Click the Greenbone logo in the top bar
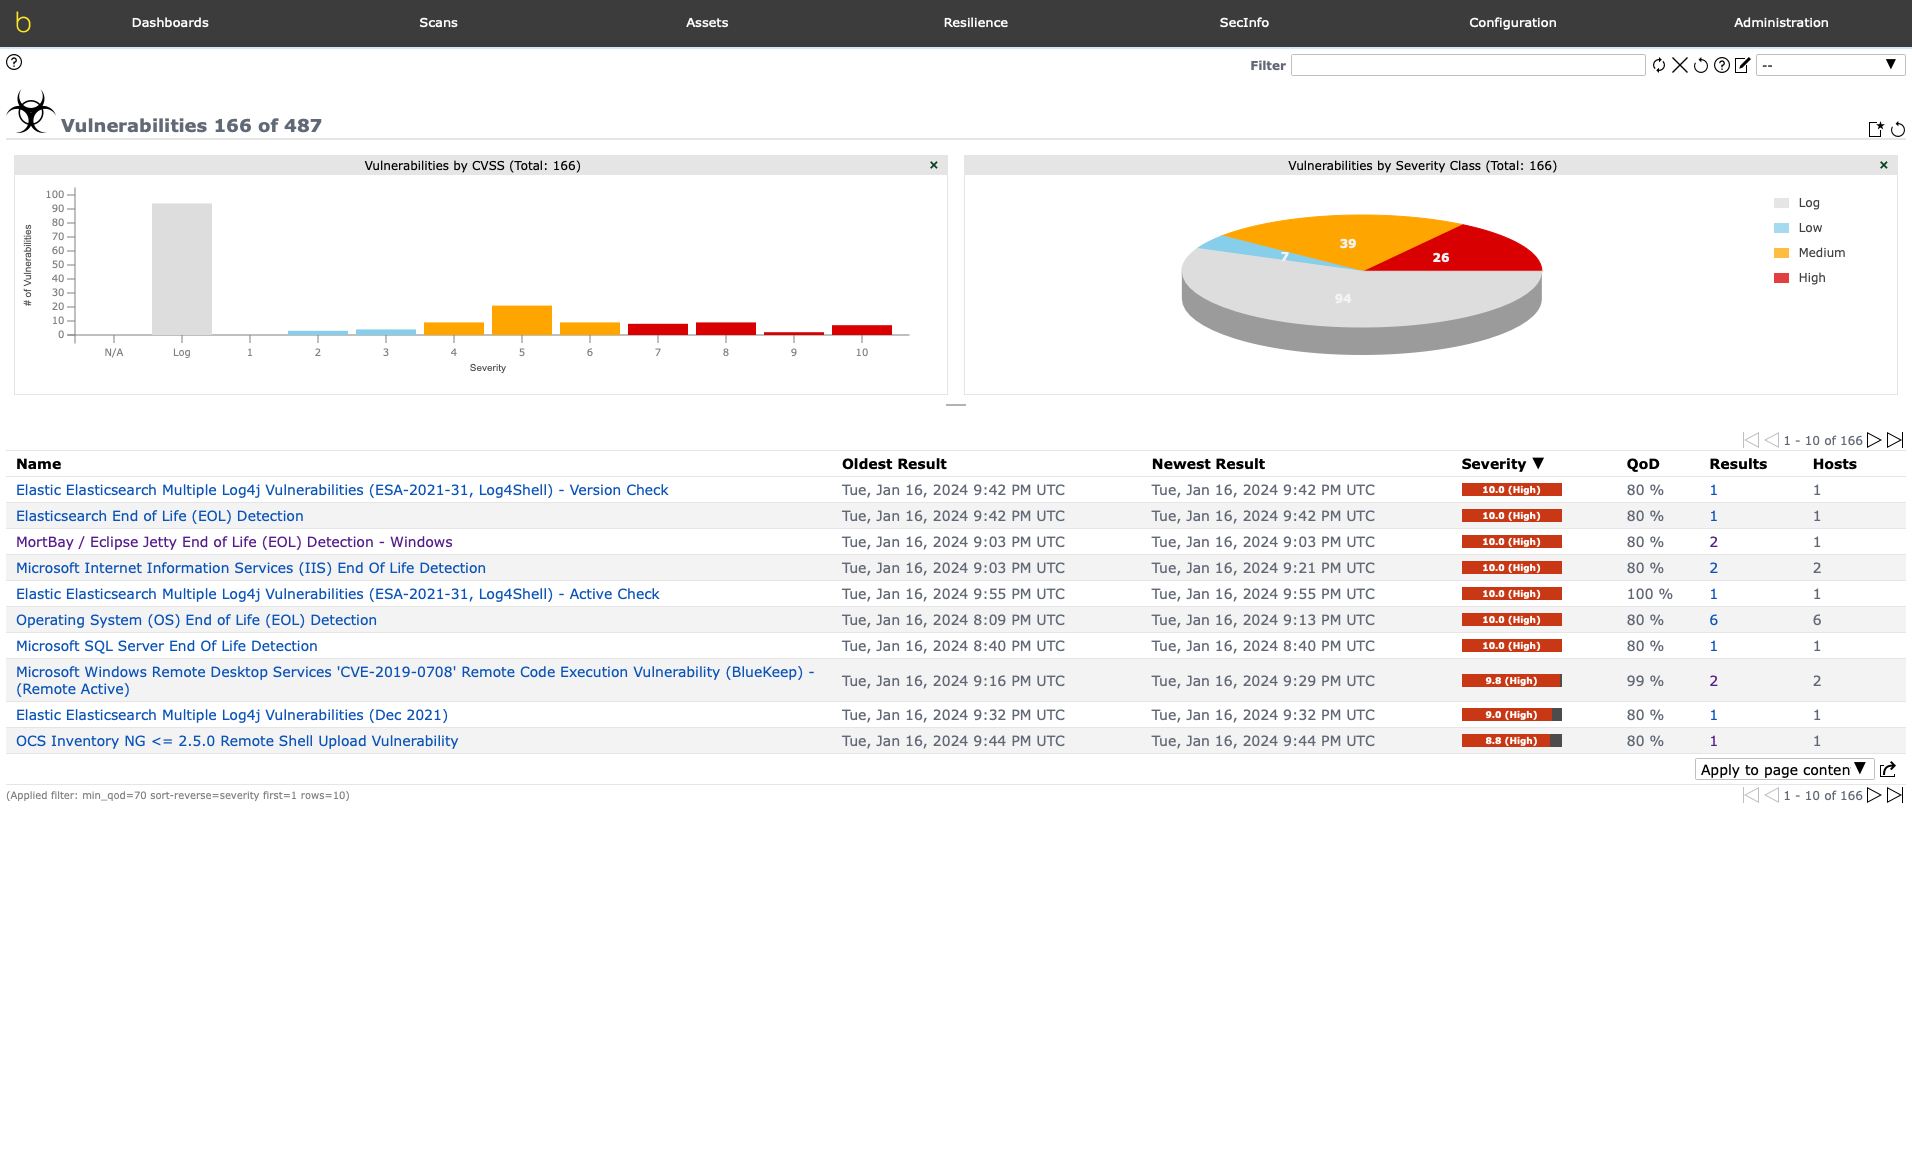The height and width of the screenshot is (1173, 1912). [x=23, y=22]
